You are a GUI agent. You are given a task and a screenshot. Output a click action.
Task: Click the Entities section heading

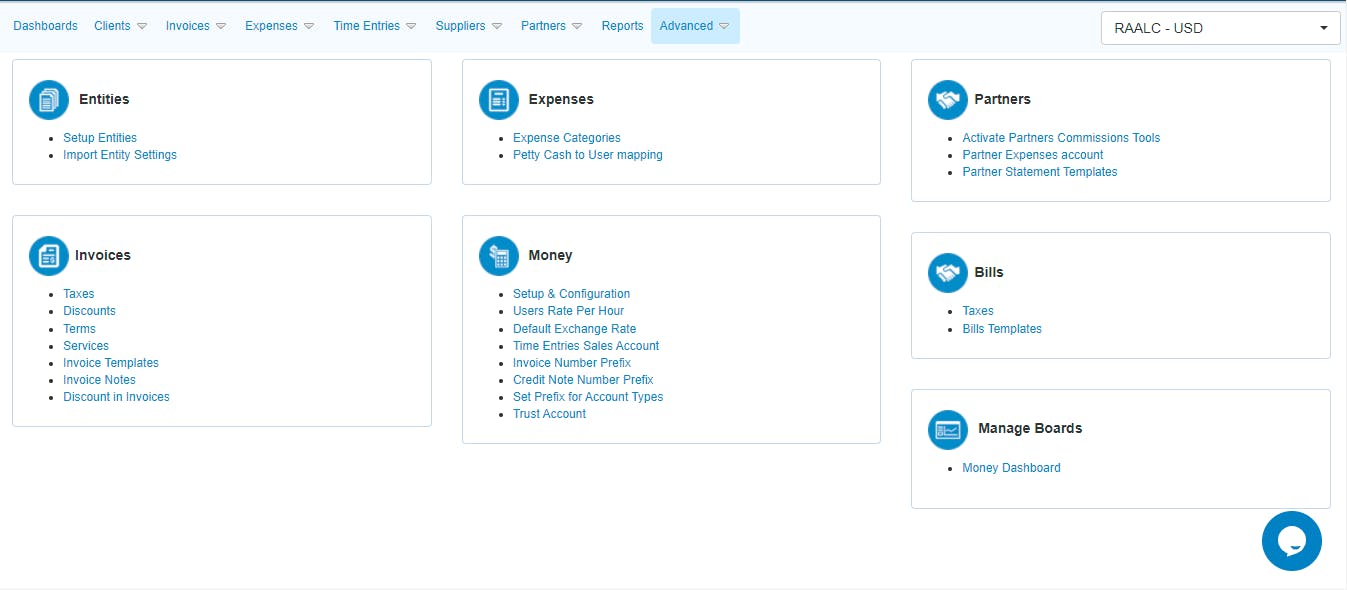(104, 99)
